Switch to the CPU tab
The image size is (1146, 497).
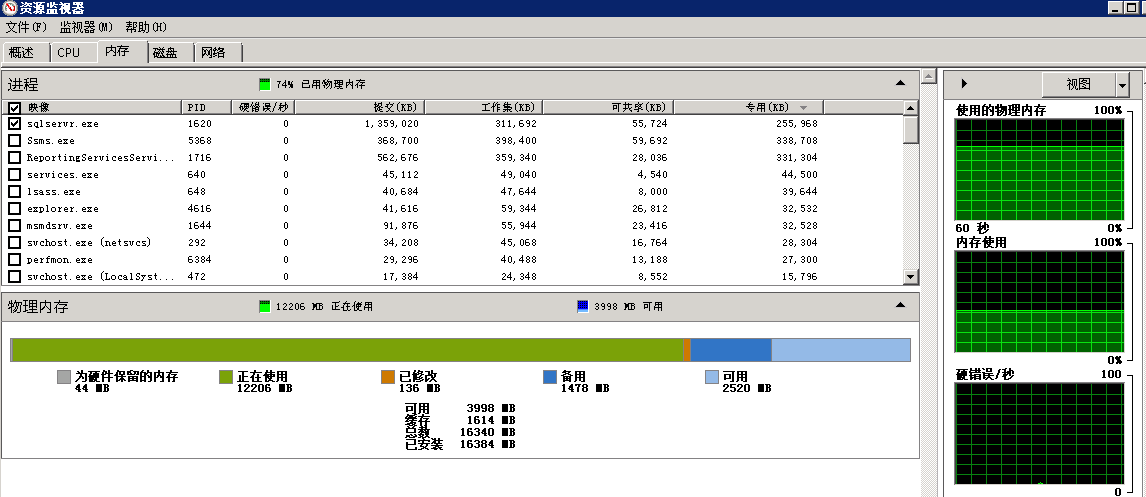[x=68, y=53]
